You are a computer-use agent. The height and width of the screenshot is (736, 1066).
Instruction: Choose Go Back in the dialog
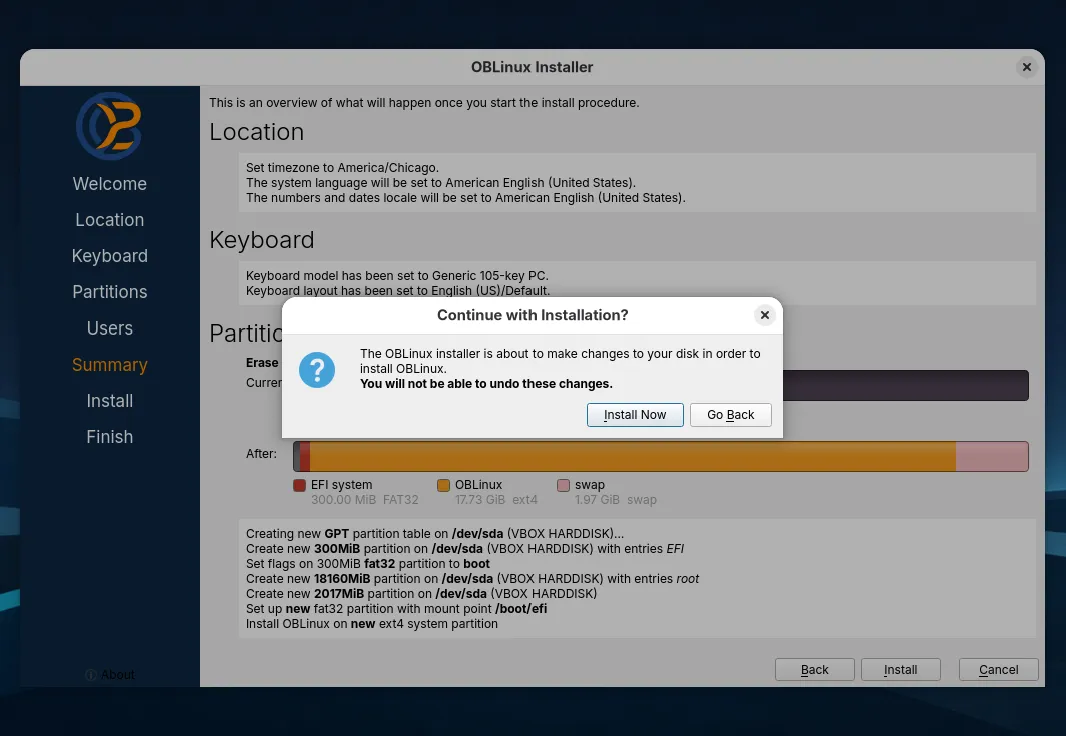pos(730,415)
